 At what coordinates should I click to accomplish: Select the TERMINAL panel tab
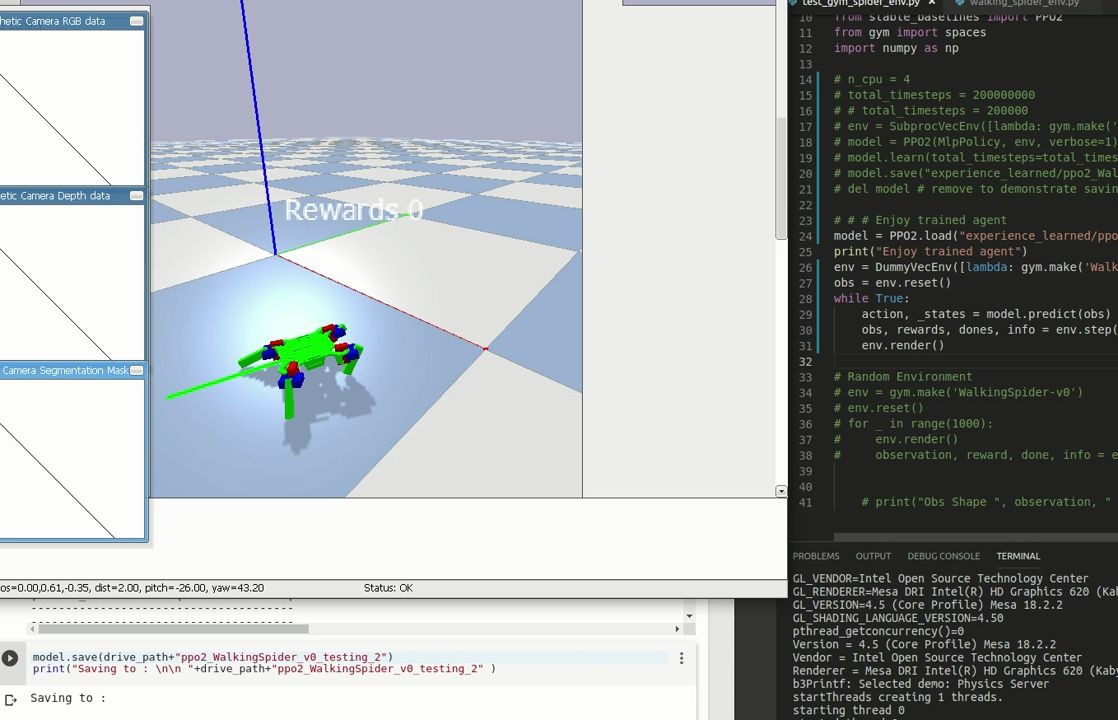(1018, 556)
